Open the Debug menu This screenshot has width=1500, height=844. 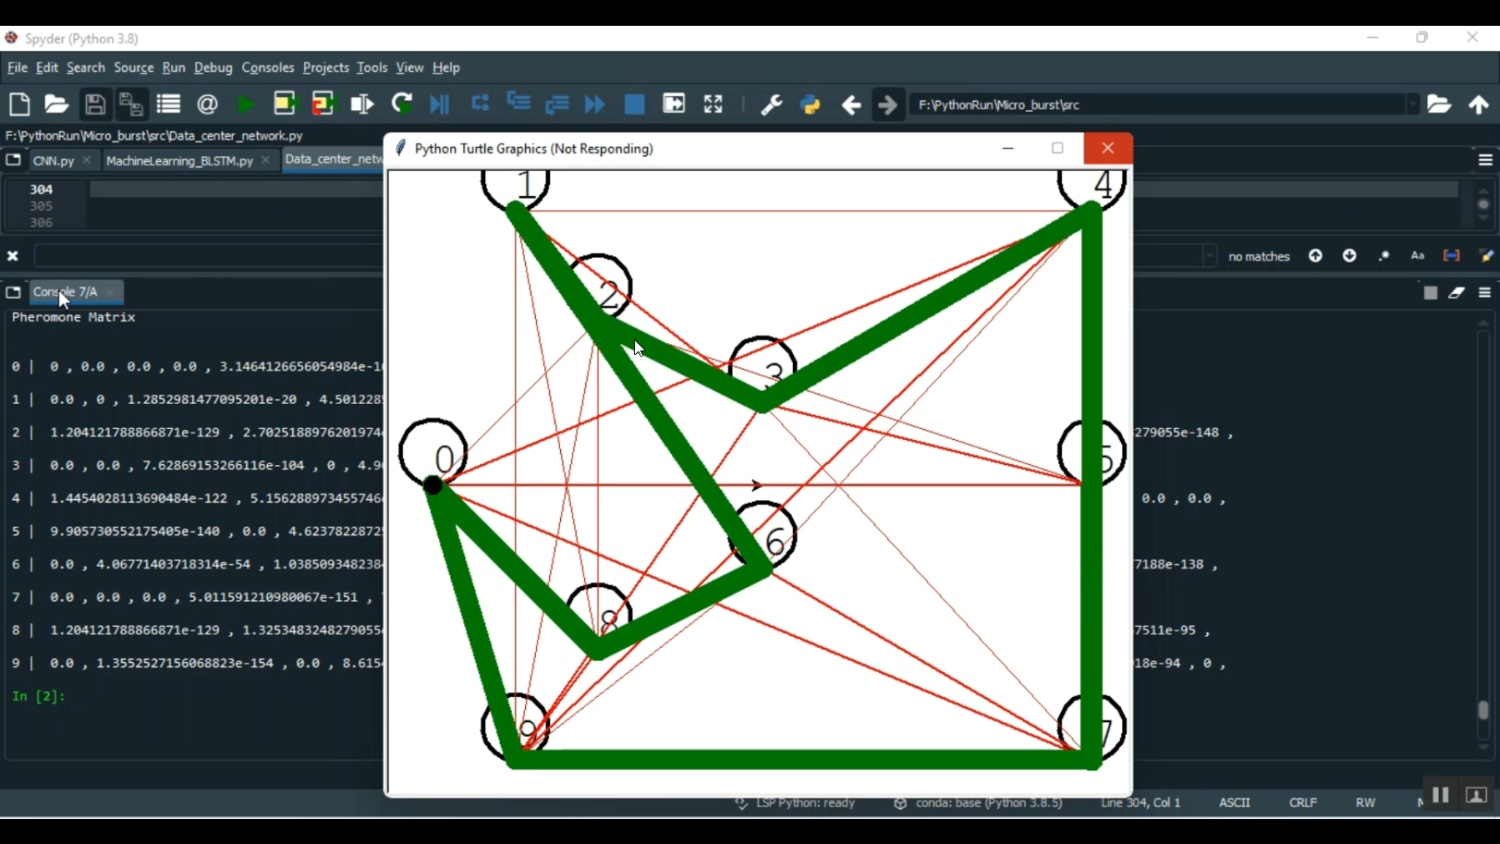[x=213, y=68]
